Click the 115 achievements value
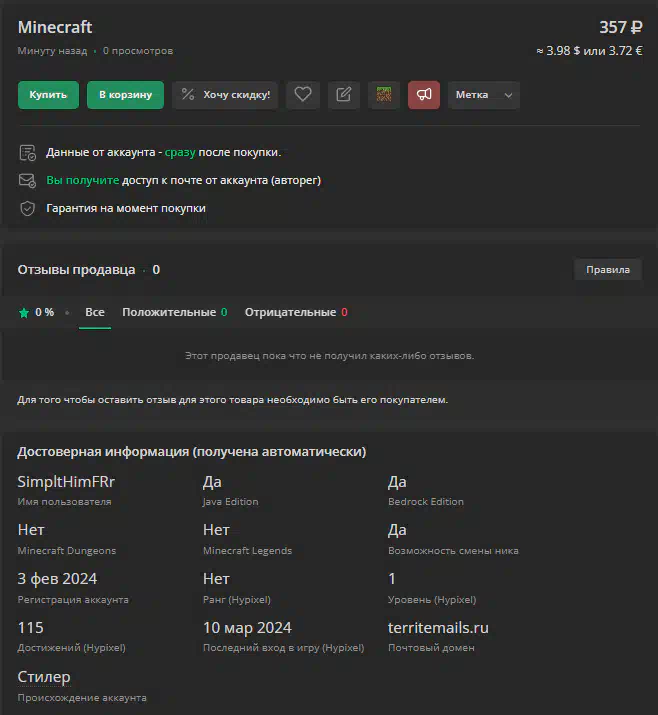This screenshot has height=715, width=658. click(31, 628)
